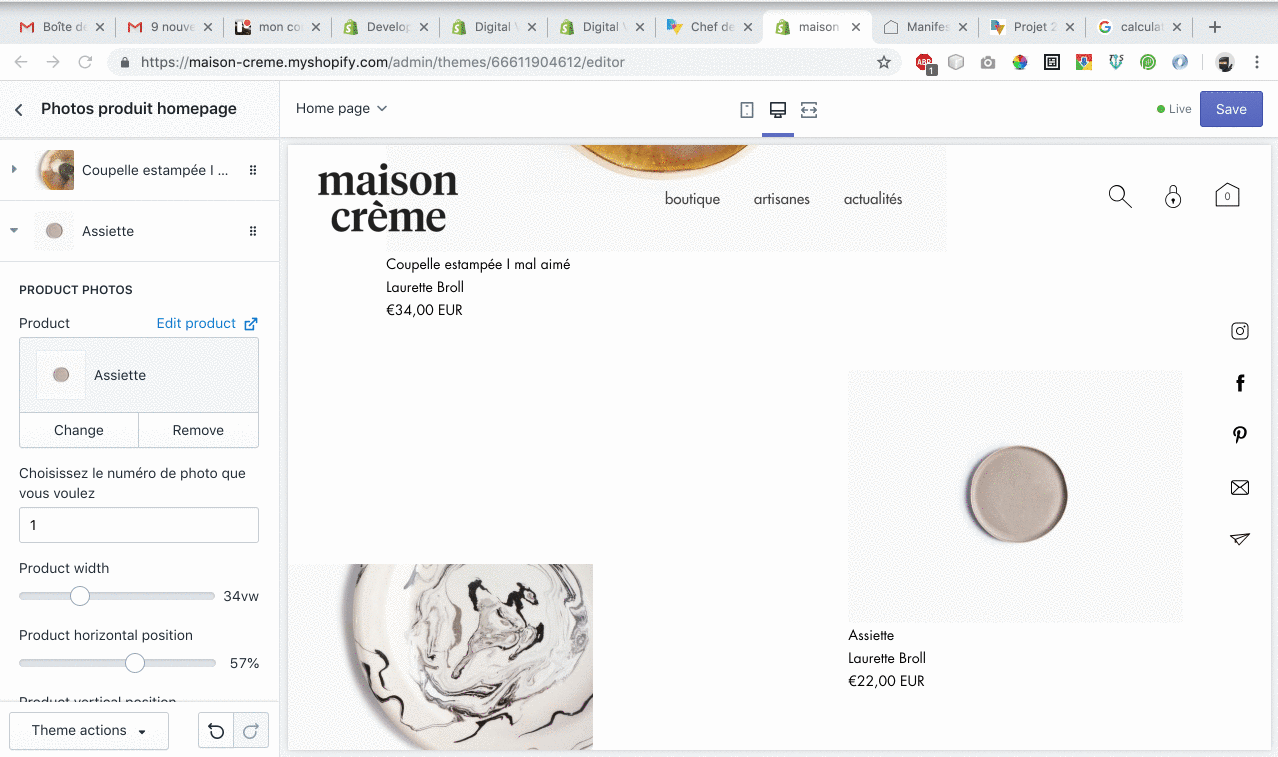Open the cart icon showing 0 items

tap(1227, 195)
